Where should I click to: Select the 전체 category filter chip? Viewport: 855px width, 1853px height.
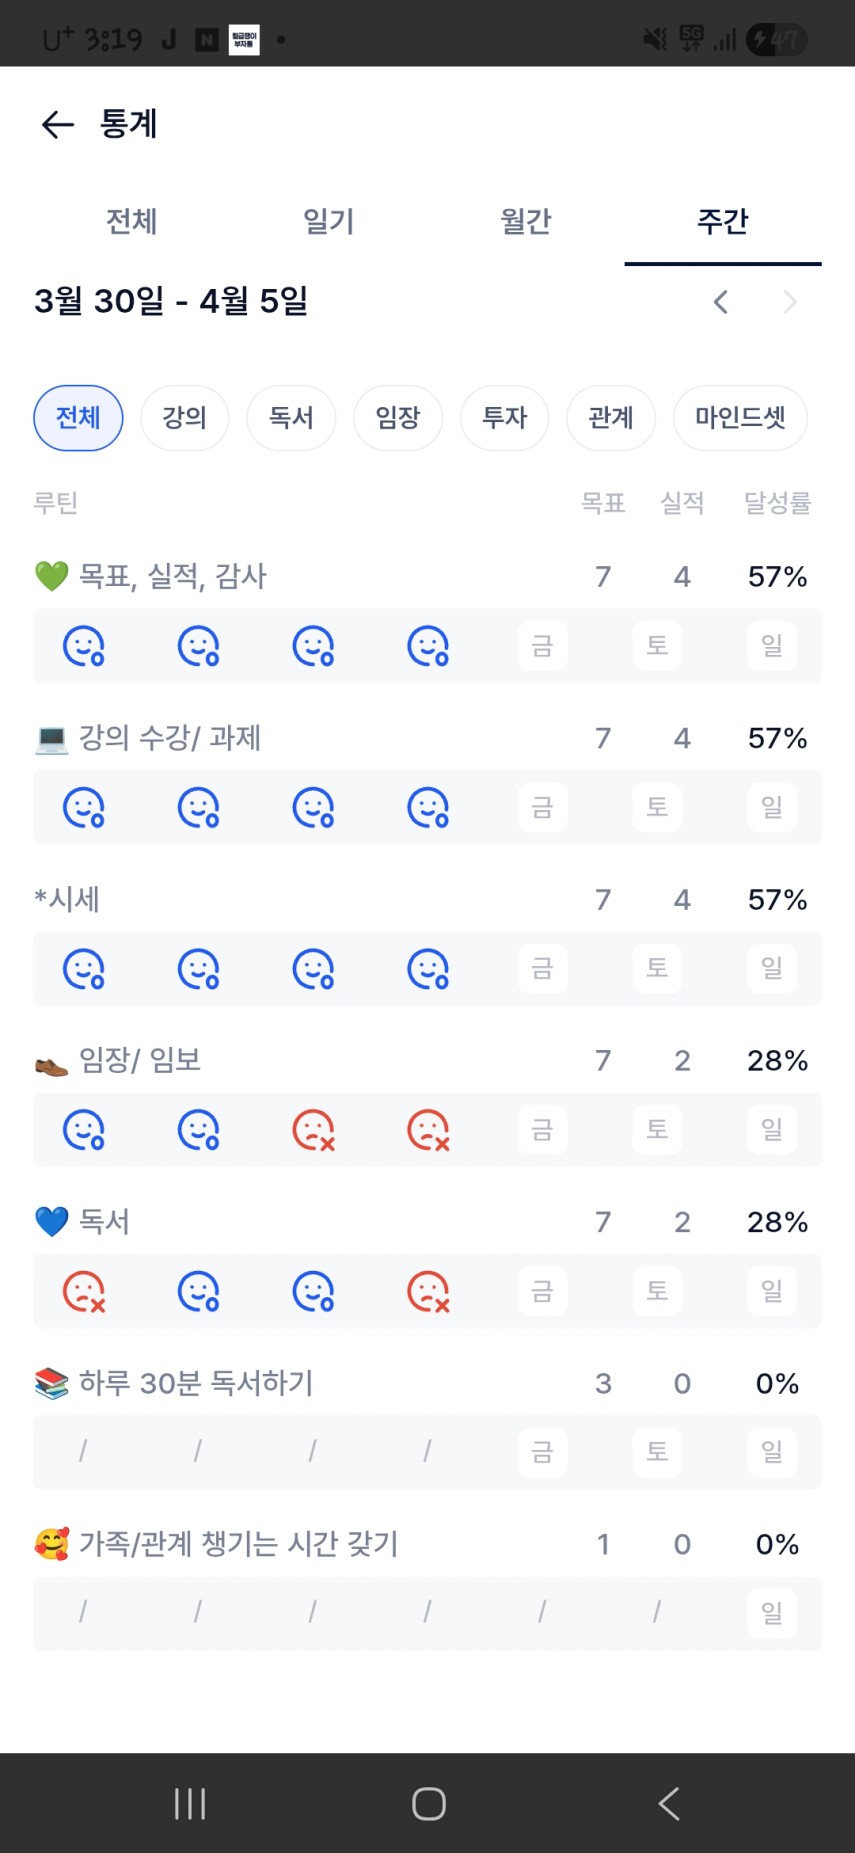point(78,418)
